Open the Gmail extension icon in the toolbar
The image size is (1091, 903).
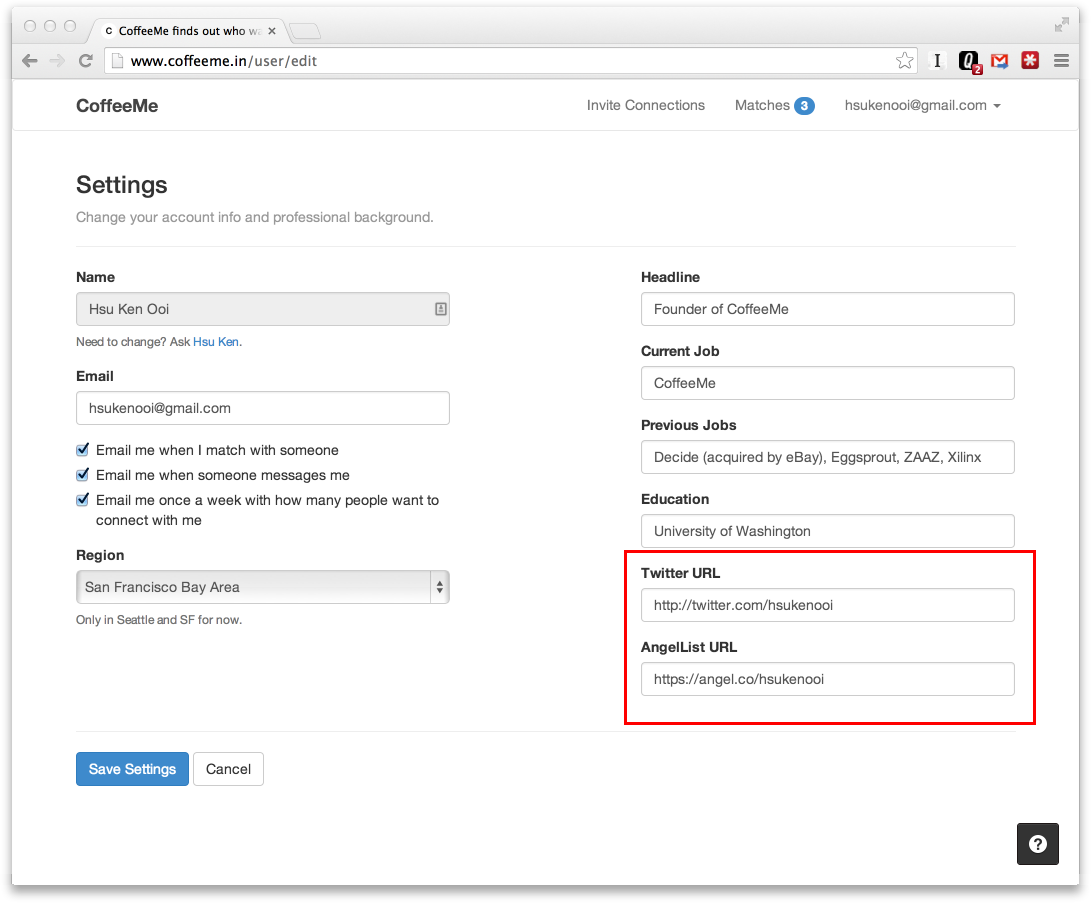pyautogui.click(x=999, y=61)
